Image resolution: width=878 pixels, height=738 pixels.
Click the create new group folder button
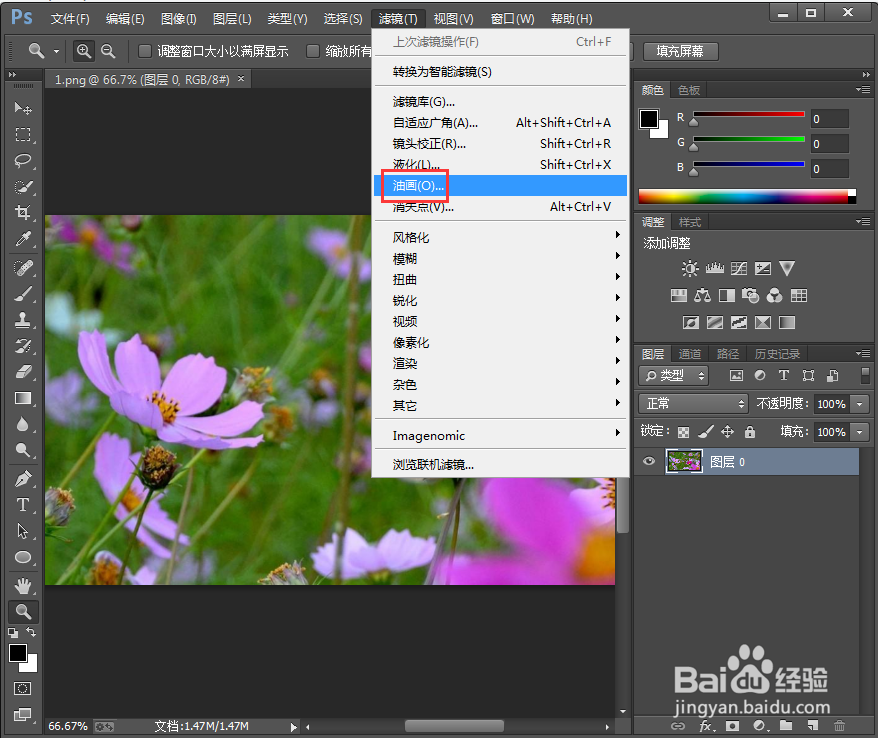click(x=786, y=726)
